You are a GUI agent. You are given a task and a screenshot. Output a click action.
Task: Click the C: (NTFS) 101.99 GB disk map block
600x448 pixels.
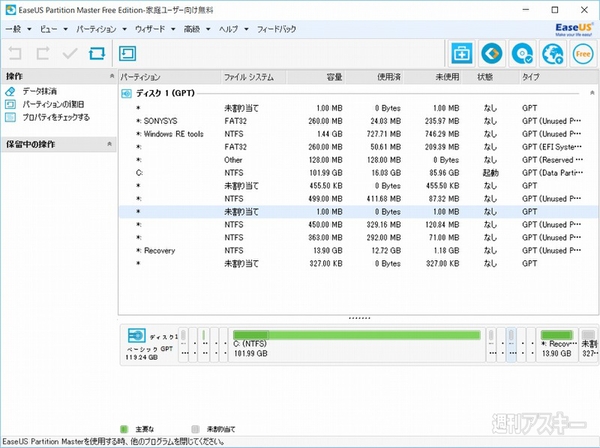(357, 344)
